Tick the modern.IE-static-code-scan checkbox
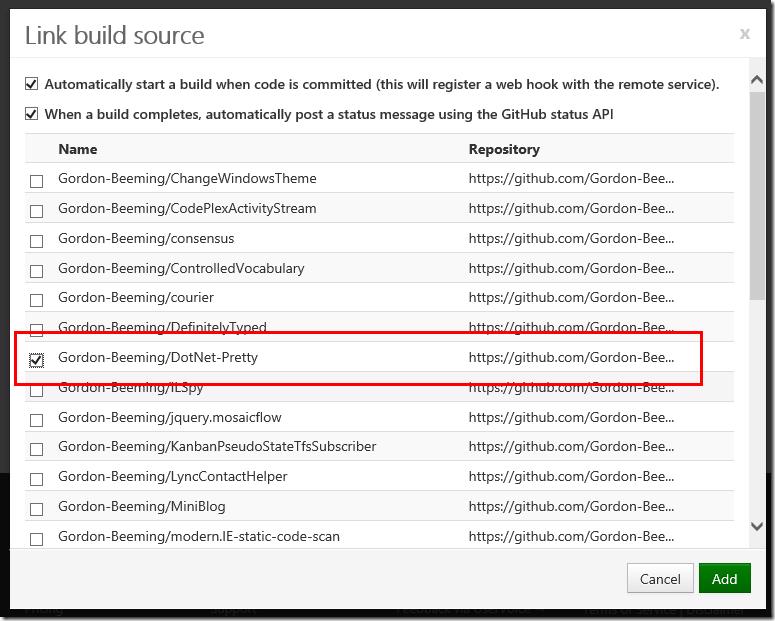 (36, 539)
